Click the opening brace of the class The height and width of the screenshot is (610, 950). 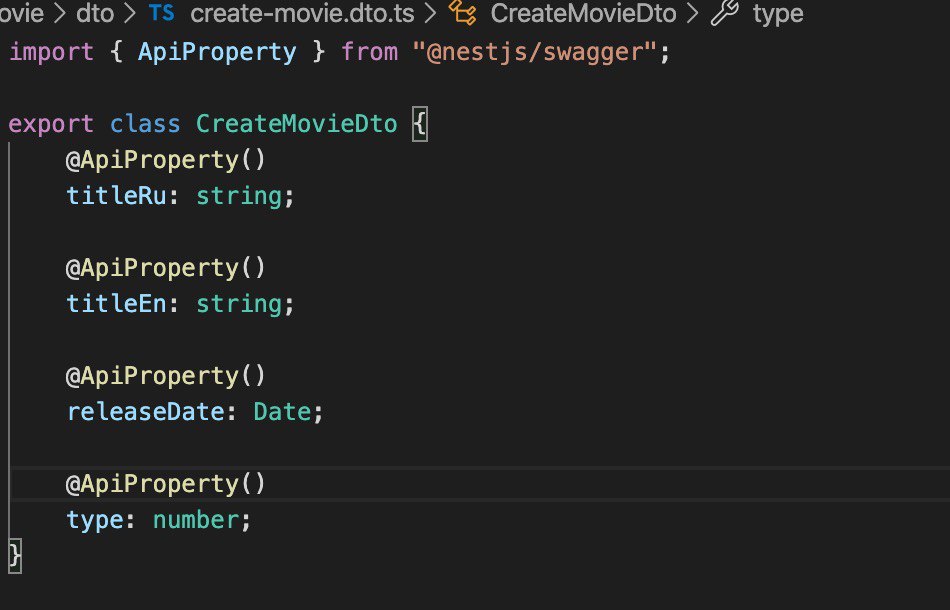pos(420,125)
